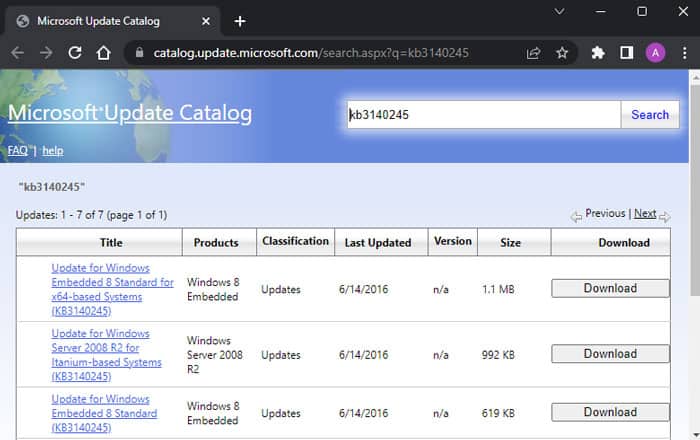Open the extensions puzzle icon
The height and width of the screenshot is (440, 700).
point(598,53)
